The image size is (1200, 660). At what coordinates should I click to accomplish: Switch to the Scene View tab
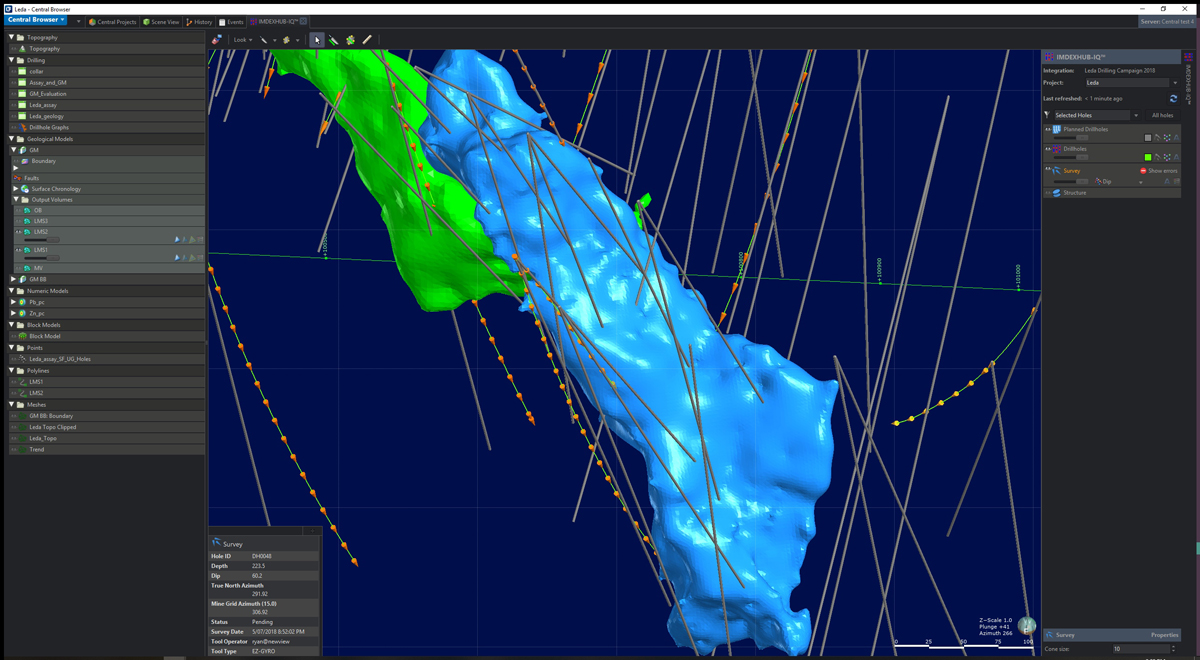click(x=160, y=22)
